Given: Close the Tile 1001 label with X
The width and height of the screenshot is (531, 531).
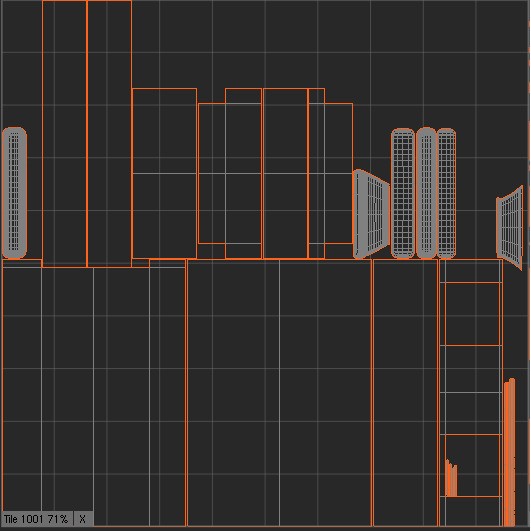Looking at the screenshot, I should 82,519.
